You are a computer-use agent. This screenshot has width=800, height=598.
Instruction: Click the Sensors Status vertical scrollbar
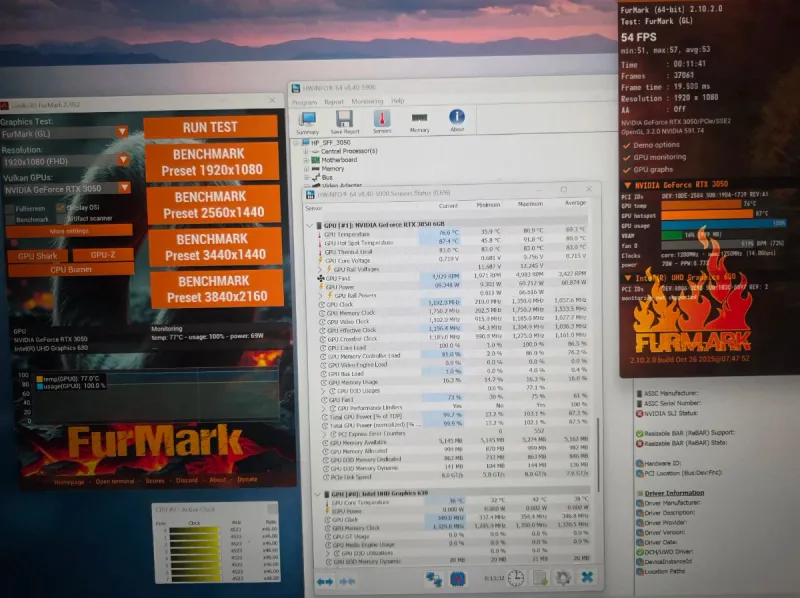point(597,454)
